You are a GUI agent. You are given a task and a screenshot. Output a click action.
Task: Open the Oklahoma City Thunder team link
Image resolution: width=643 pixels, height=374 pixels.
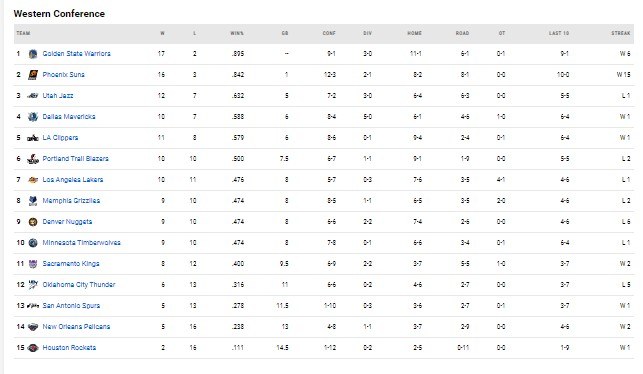[79, 285]
